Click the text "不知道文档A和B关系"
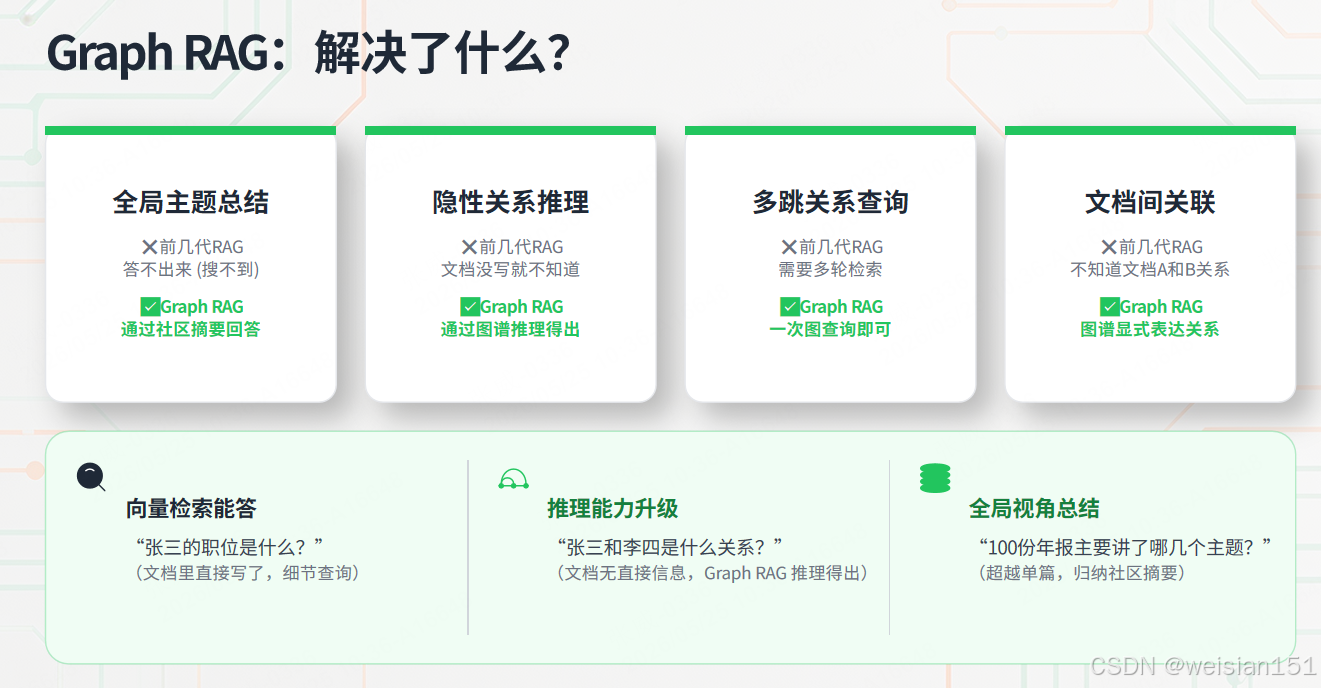 1150,269
